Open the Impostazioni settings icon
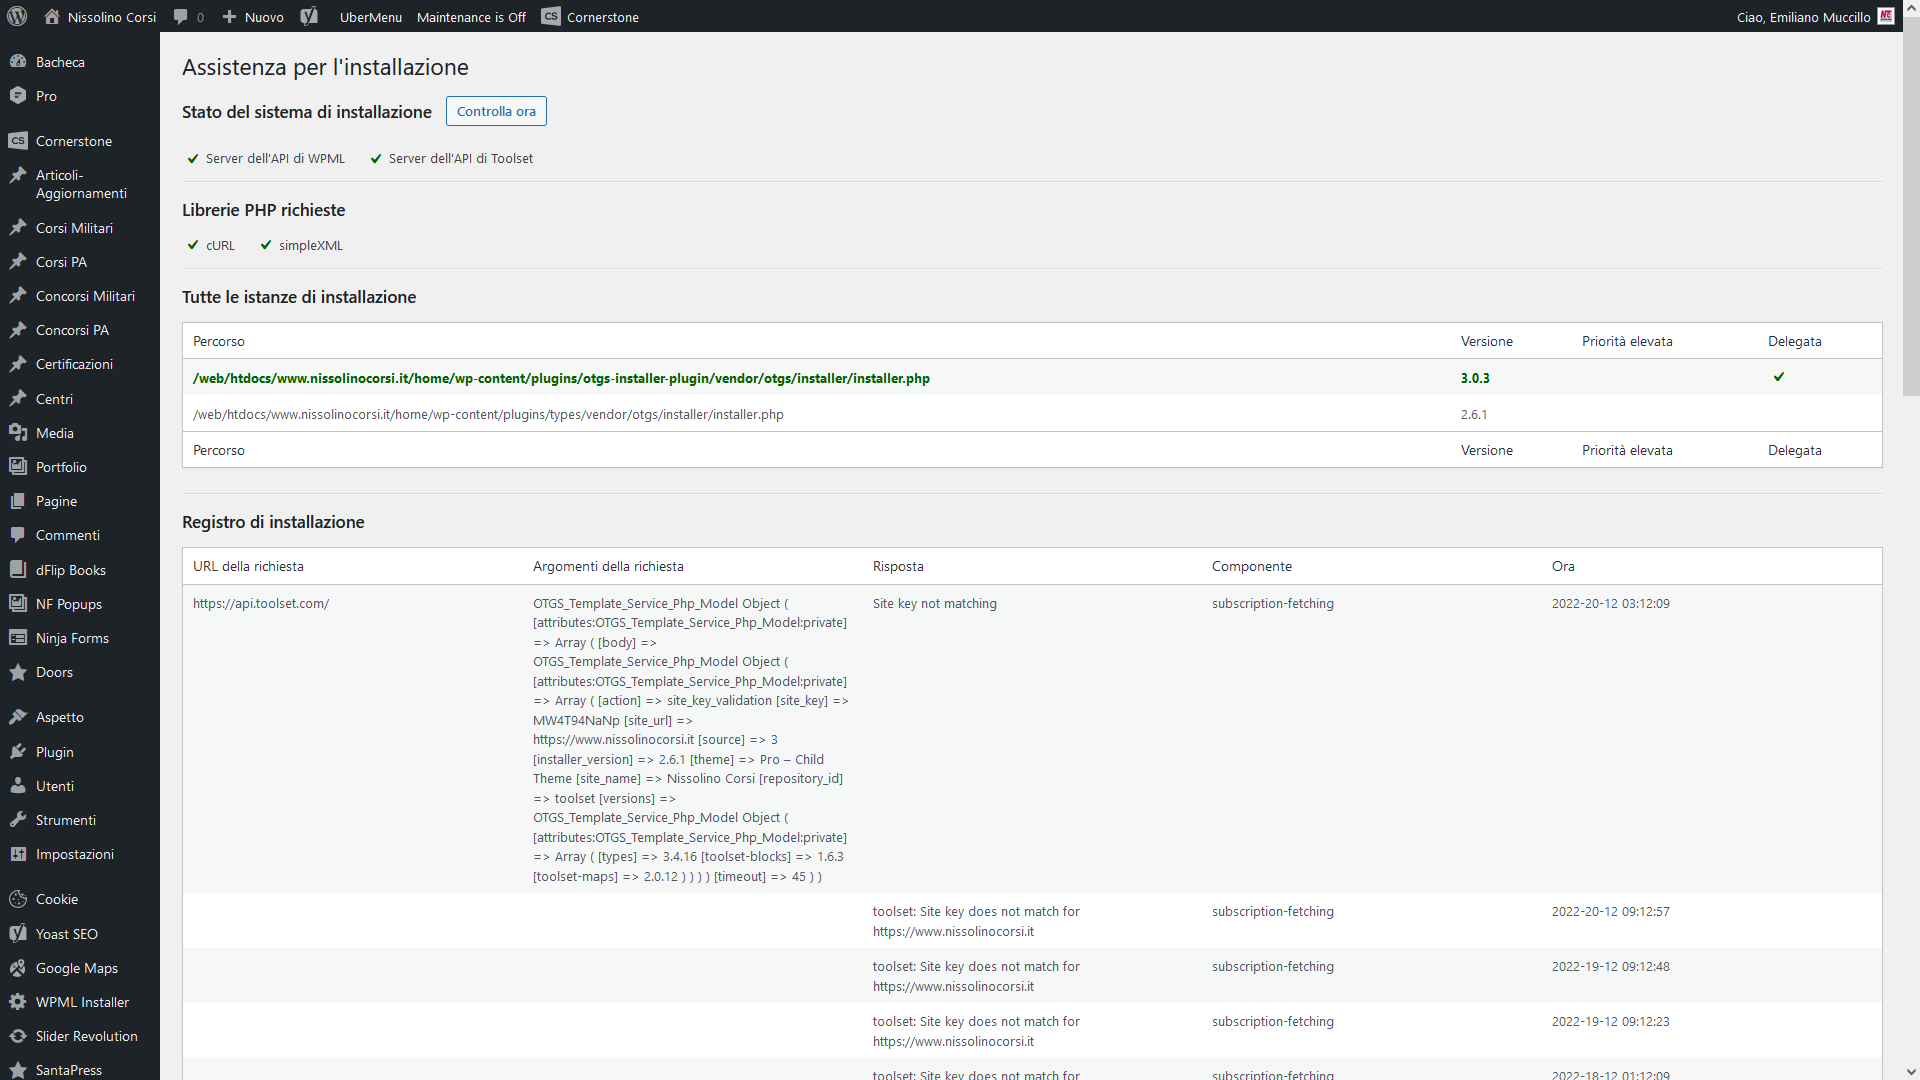The image size is (1920, 1080). coord(18,854)
